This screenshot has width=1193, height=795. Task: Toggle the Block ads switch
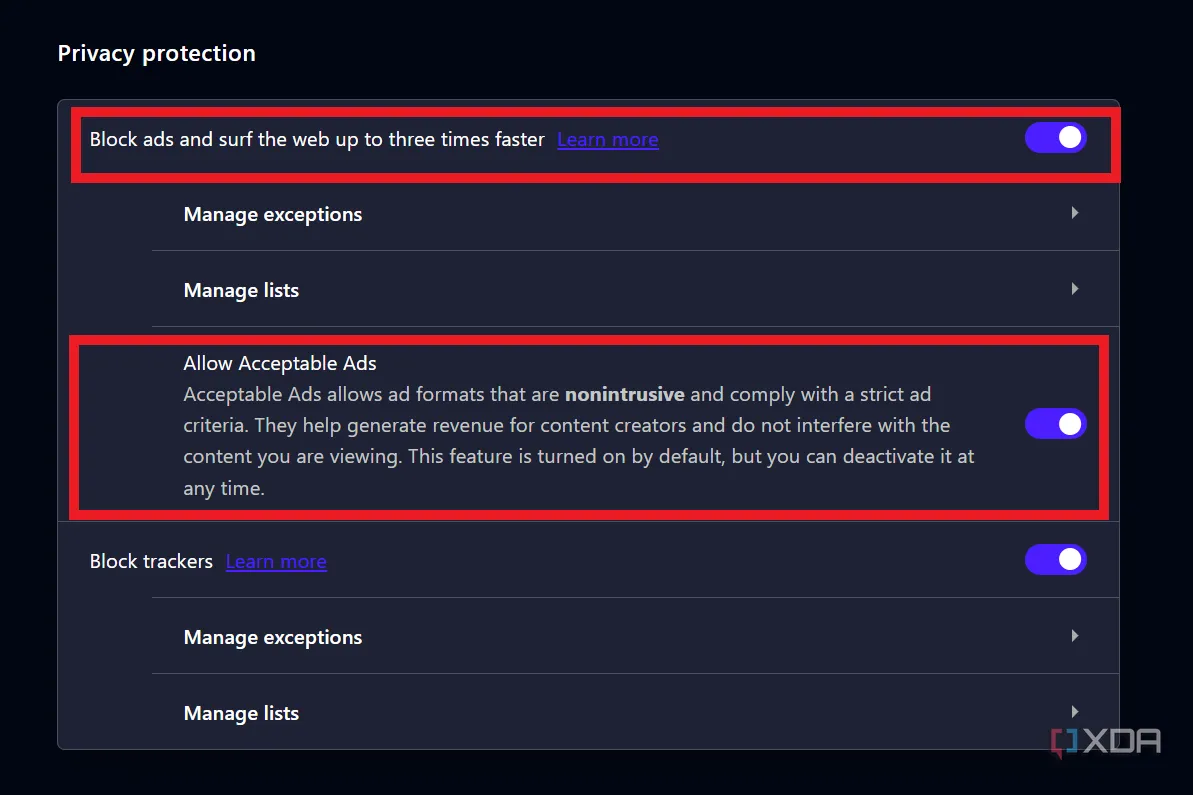click(1055, 138)
